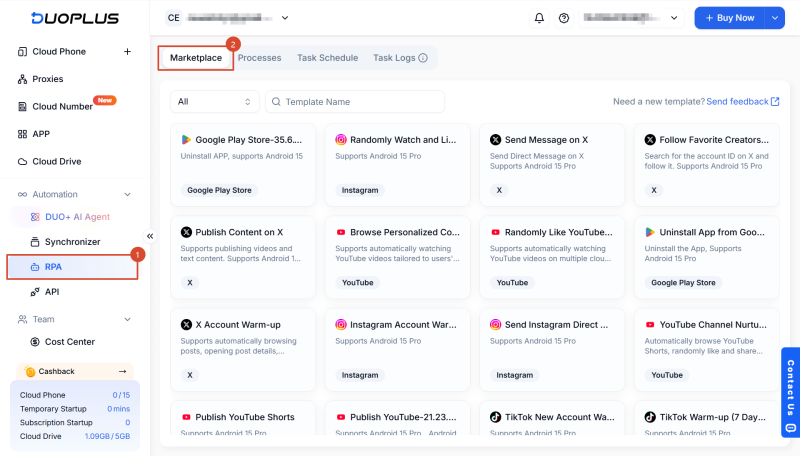Click the help question mark icon
The image size is (800, 456).
click(x=564, y=18)
